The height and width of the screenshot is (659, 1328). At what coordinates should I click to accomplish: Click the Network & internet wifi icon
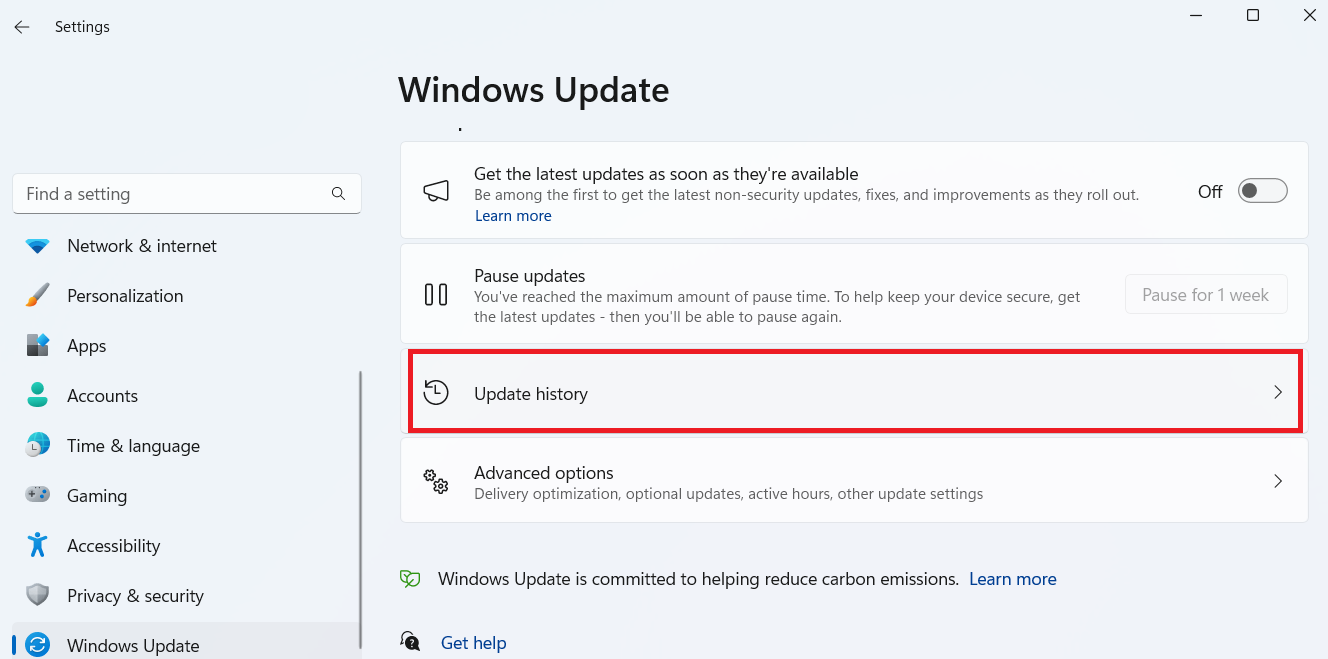point(38,246)
